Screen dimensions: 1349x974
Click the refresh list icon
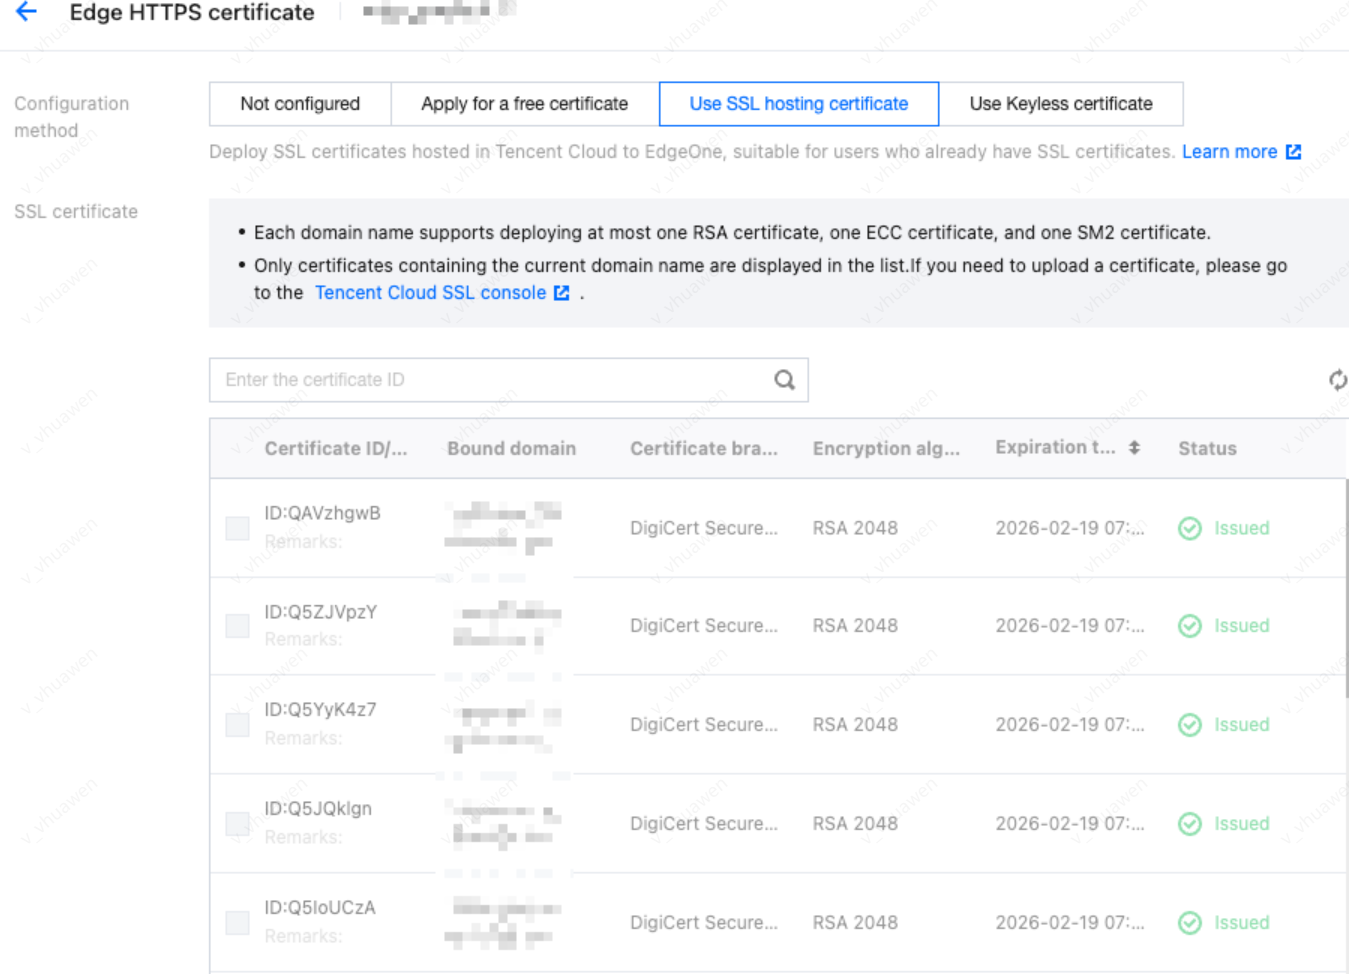pos(1337,380)
